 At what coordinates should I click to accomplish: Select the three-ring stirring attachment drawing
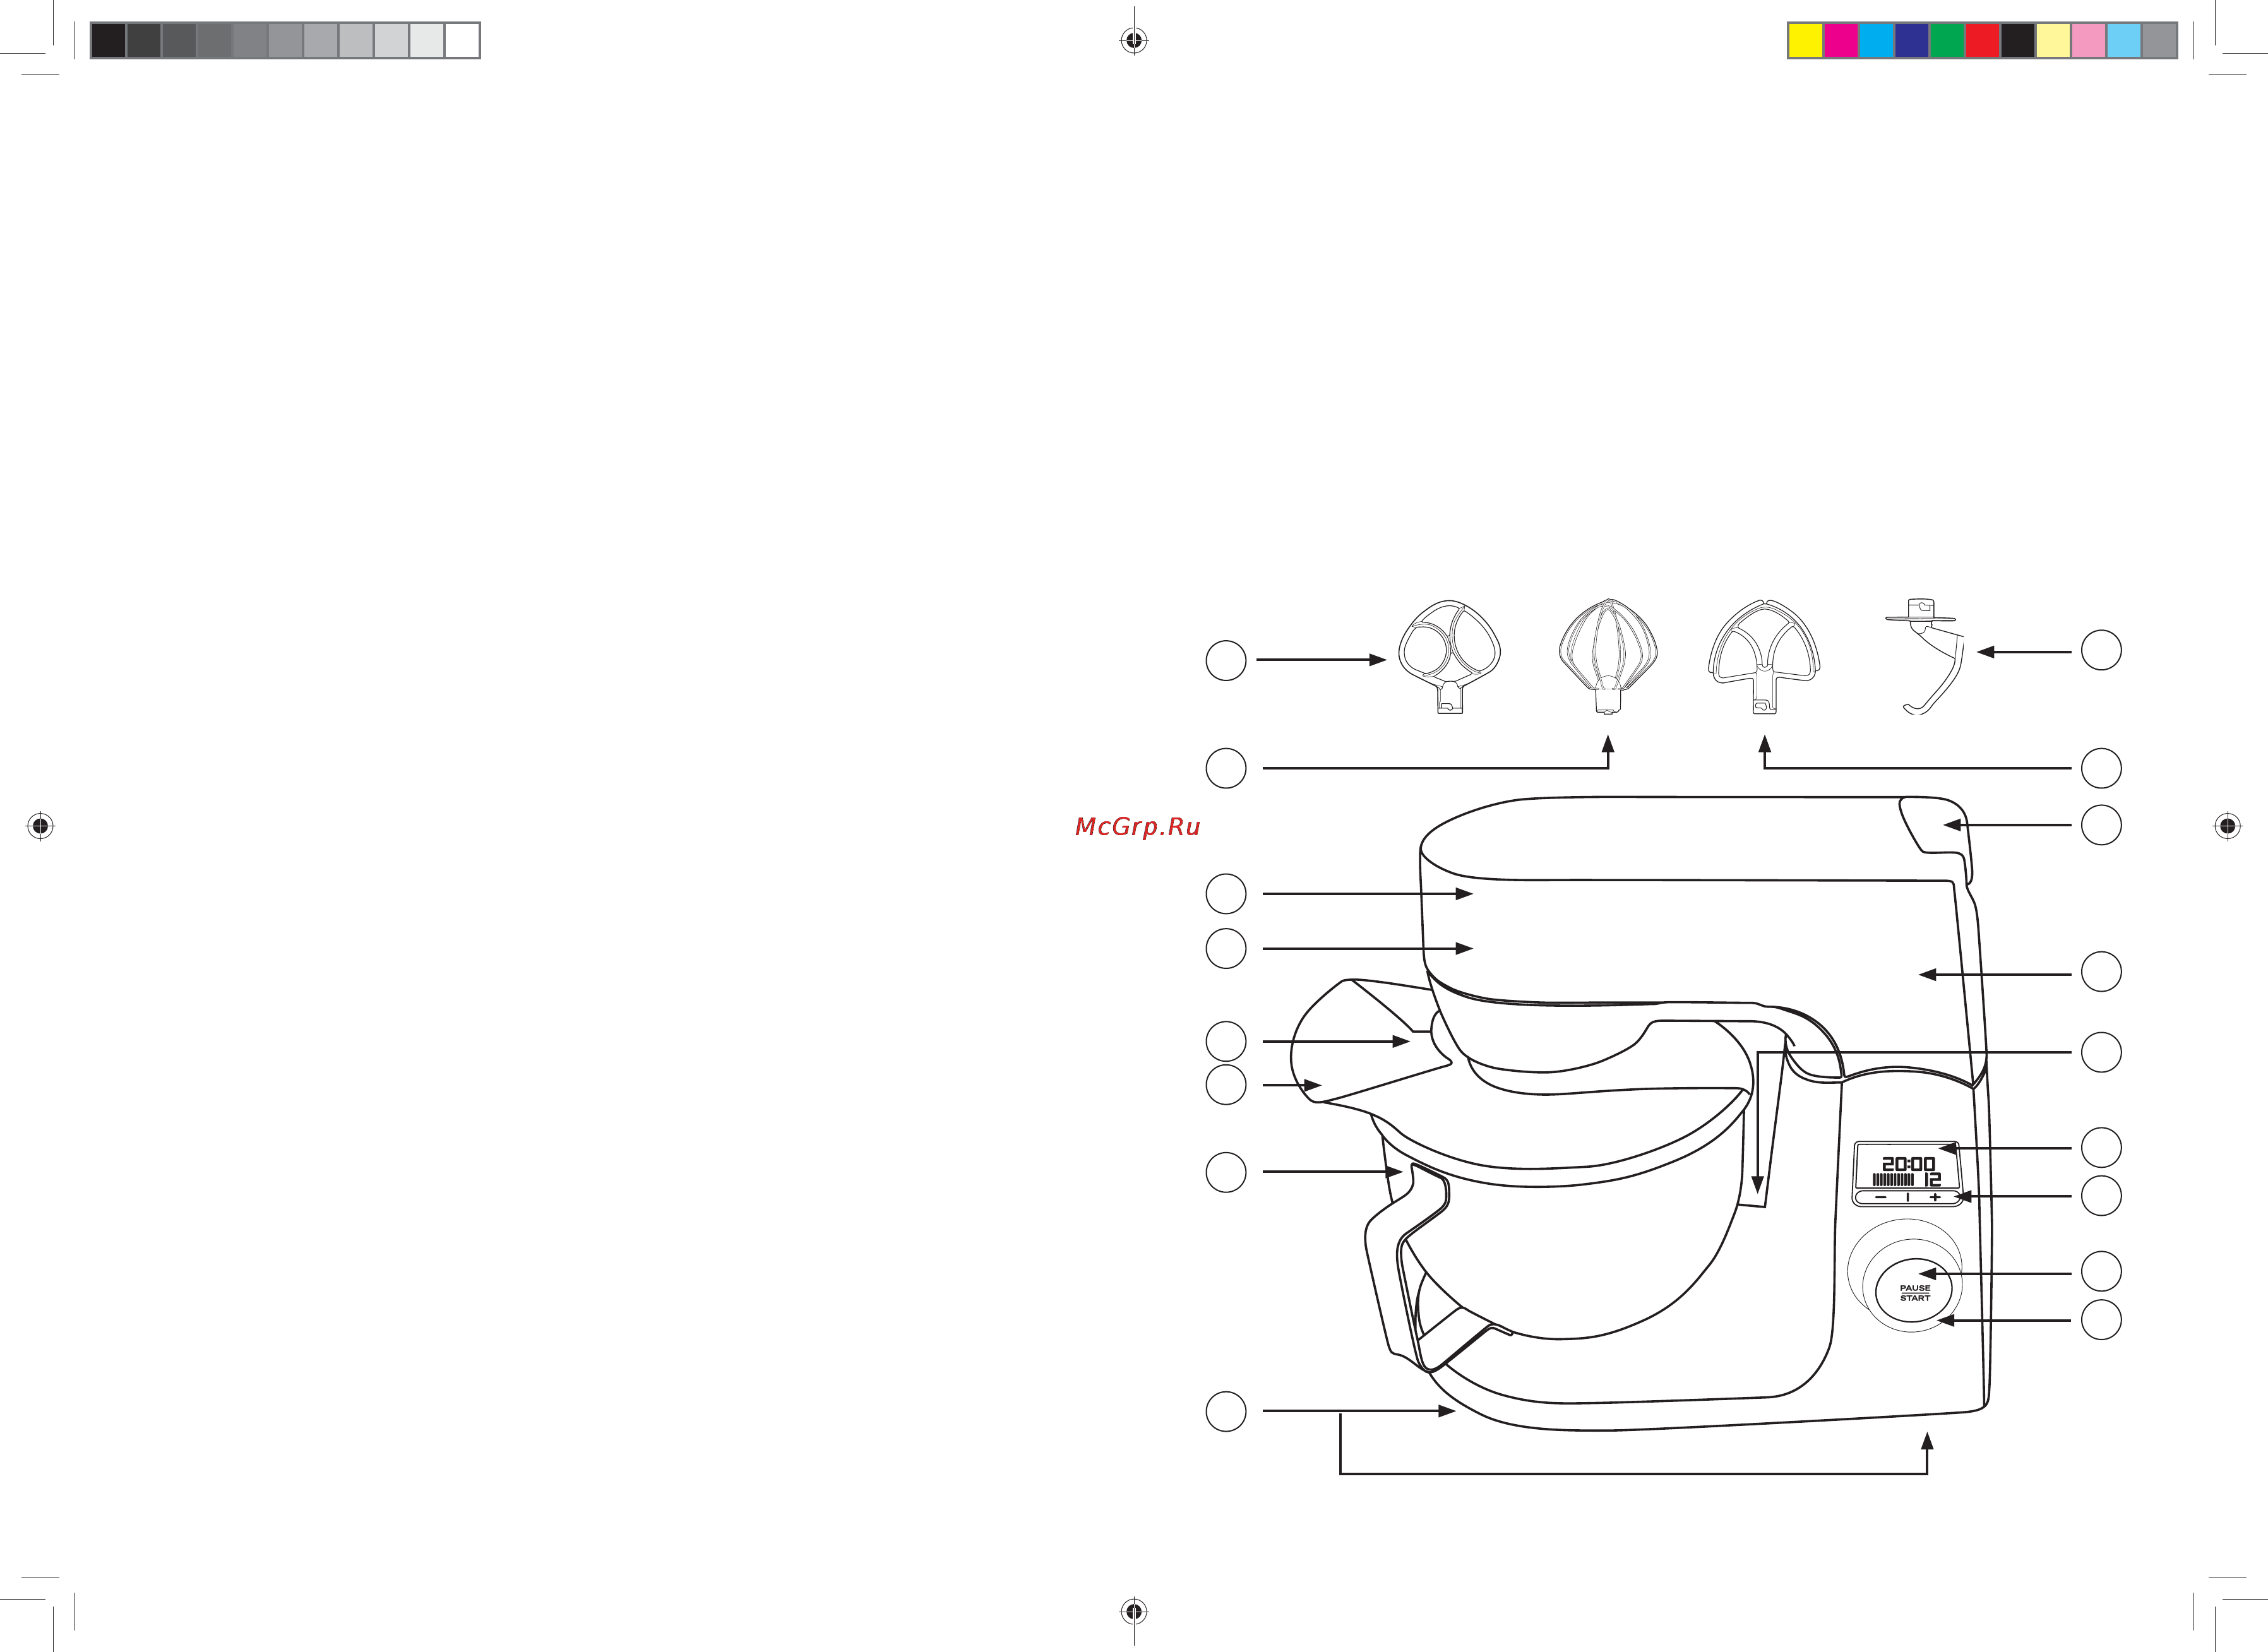[1449, 657]
